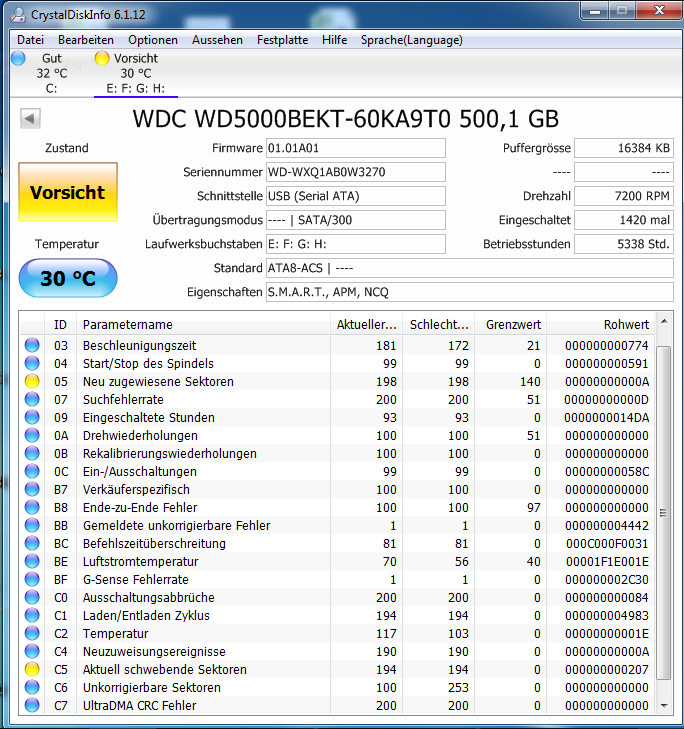Screen dimensions: 684x729
Task: Click the Parametername column header
Action: pos(203,325)
